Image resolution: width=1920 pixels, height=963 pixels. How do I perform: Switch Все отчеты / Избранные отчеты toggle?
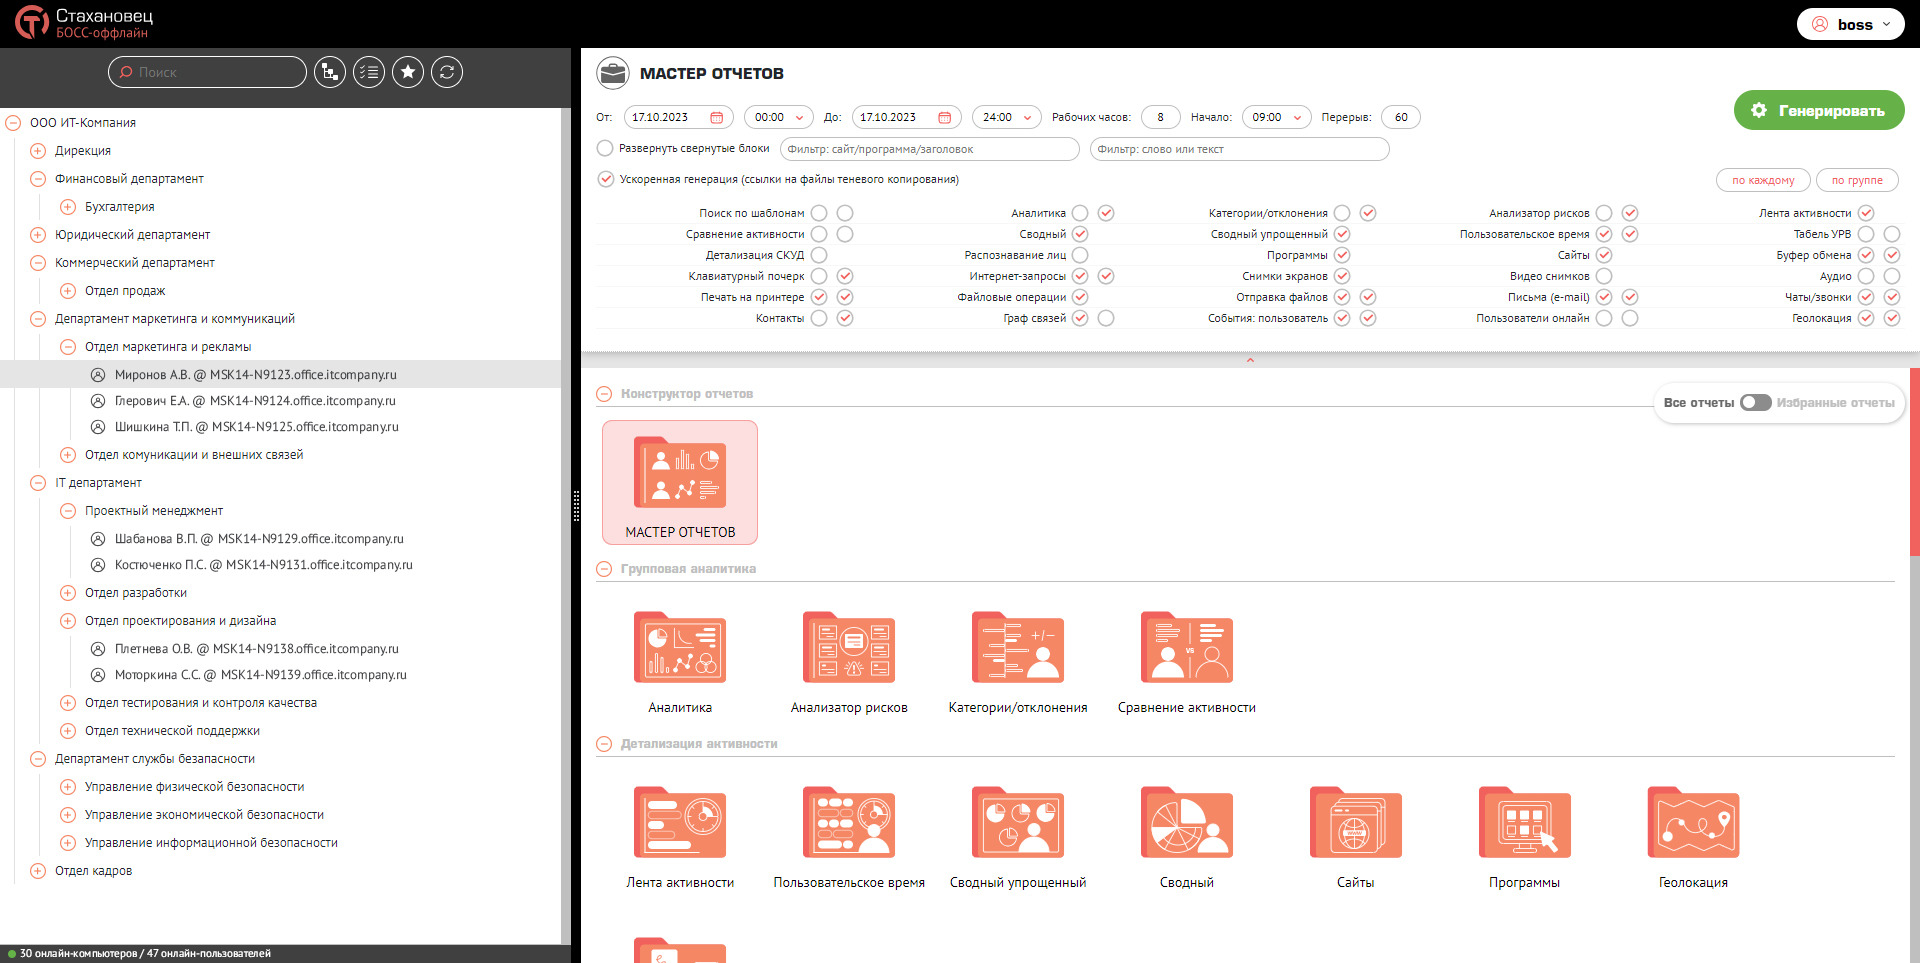1755,402
